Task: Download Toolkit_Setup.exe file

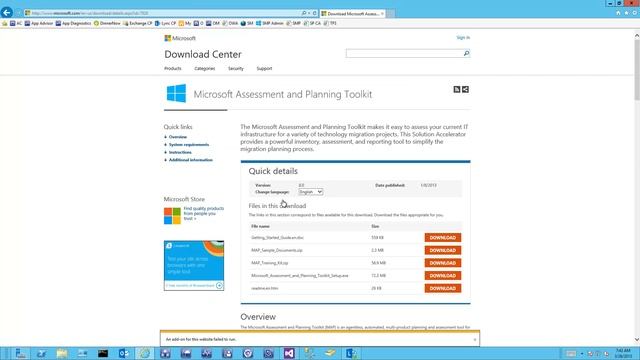Action: tap(443, 276)
